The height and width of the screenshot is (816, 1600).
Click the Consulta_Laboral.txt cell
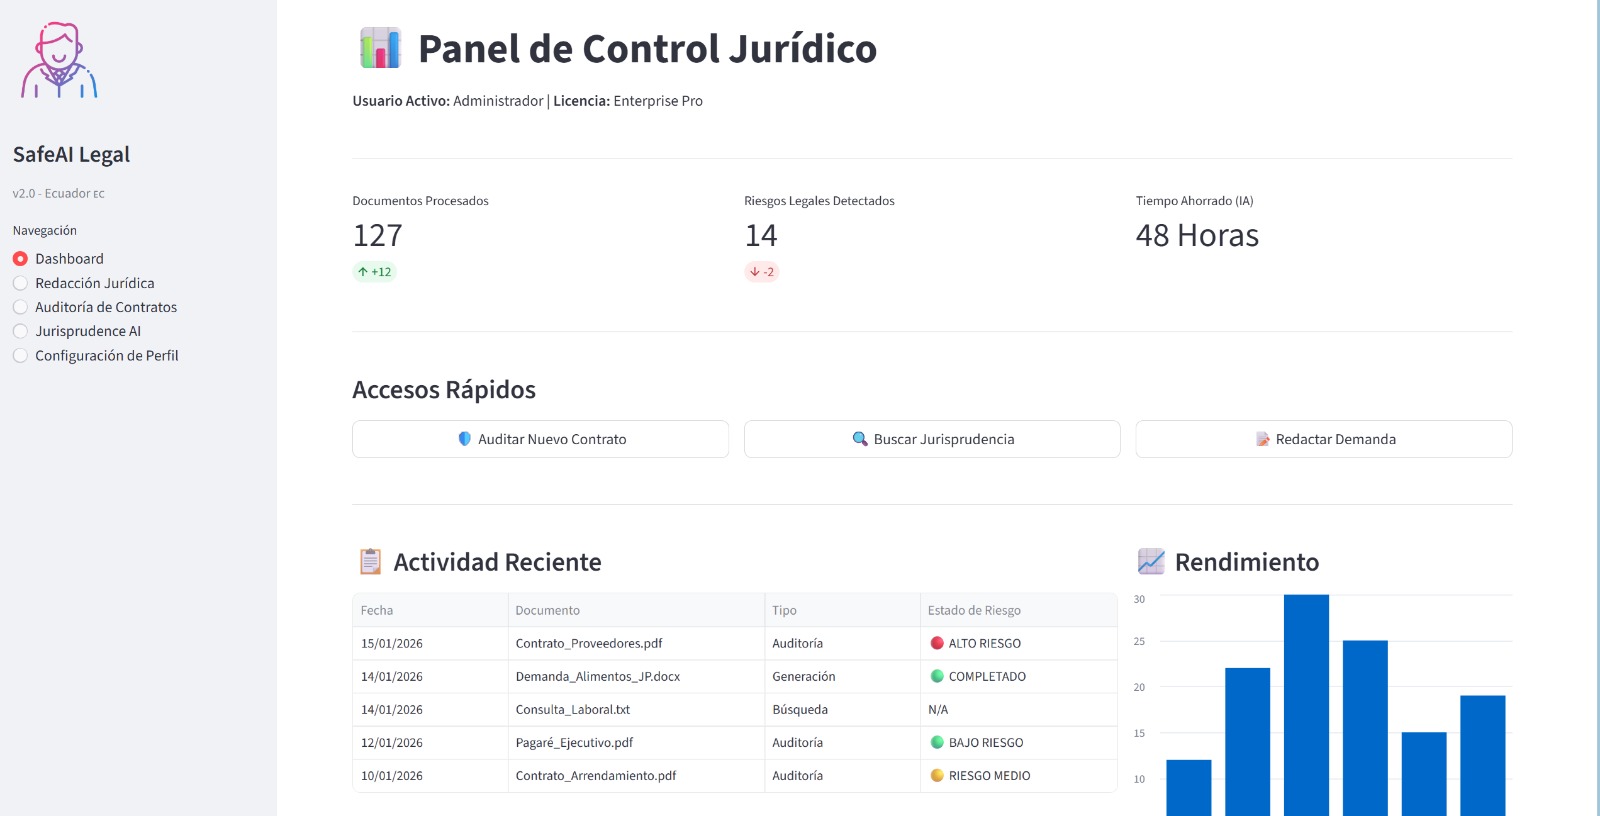click(x=636, y=709)
